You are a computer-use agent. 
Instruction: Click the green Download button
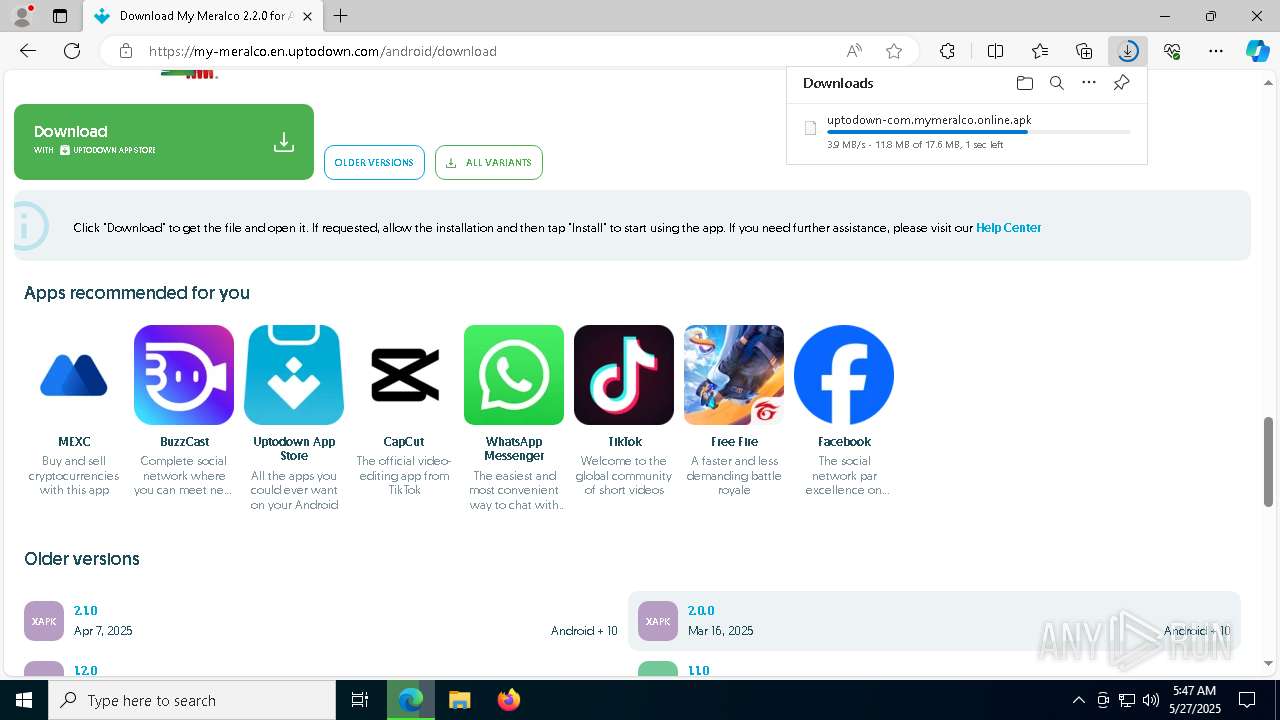pos(164,142)
